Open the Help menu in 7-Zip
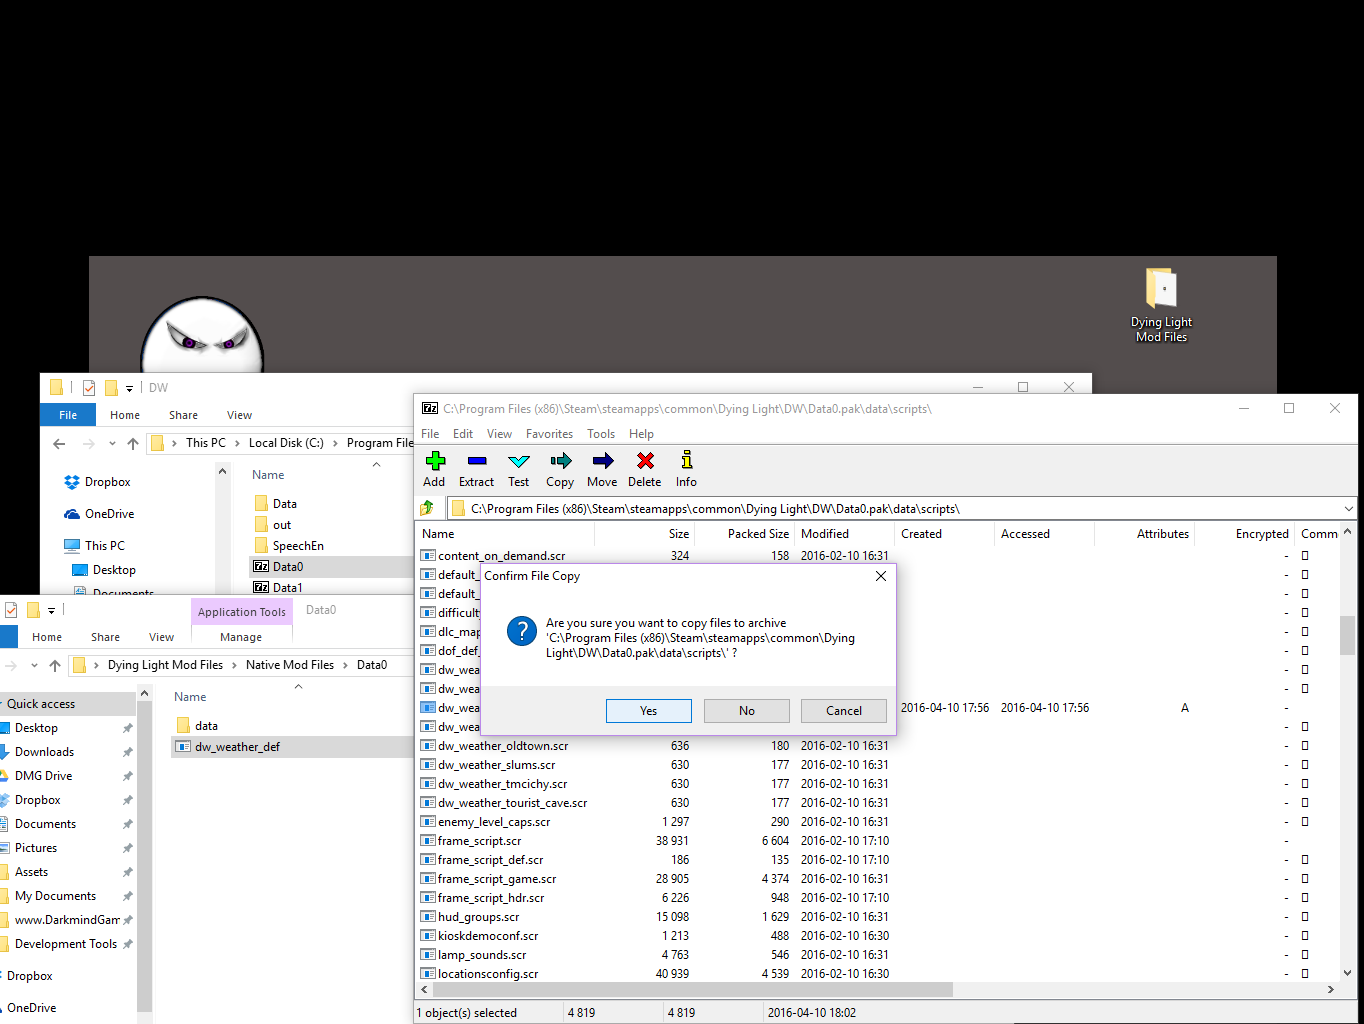The width and height of the screenshot is (1364, 1024). tap(641, 434)
